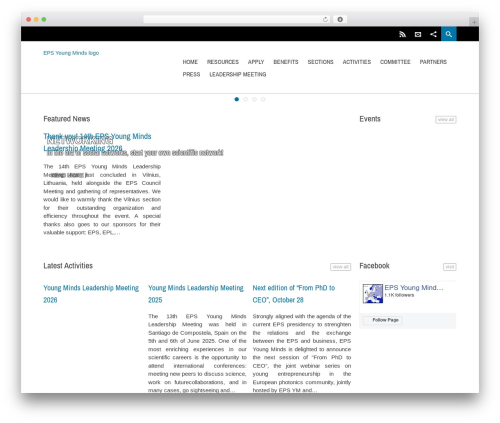
Task: Open the ACTIVITIES menu item
Action: 357,62
